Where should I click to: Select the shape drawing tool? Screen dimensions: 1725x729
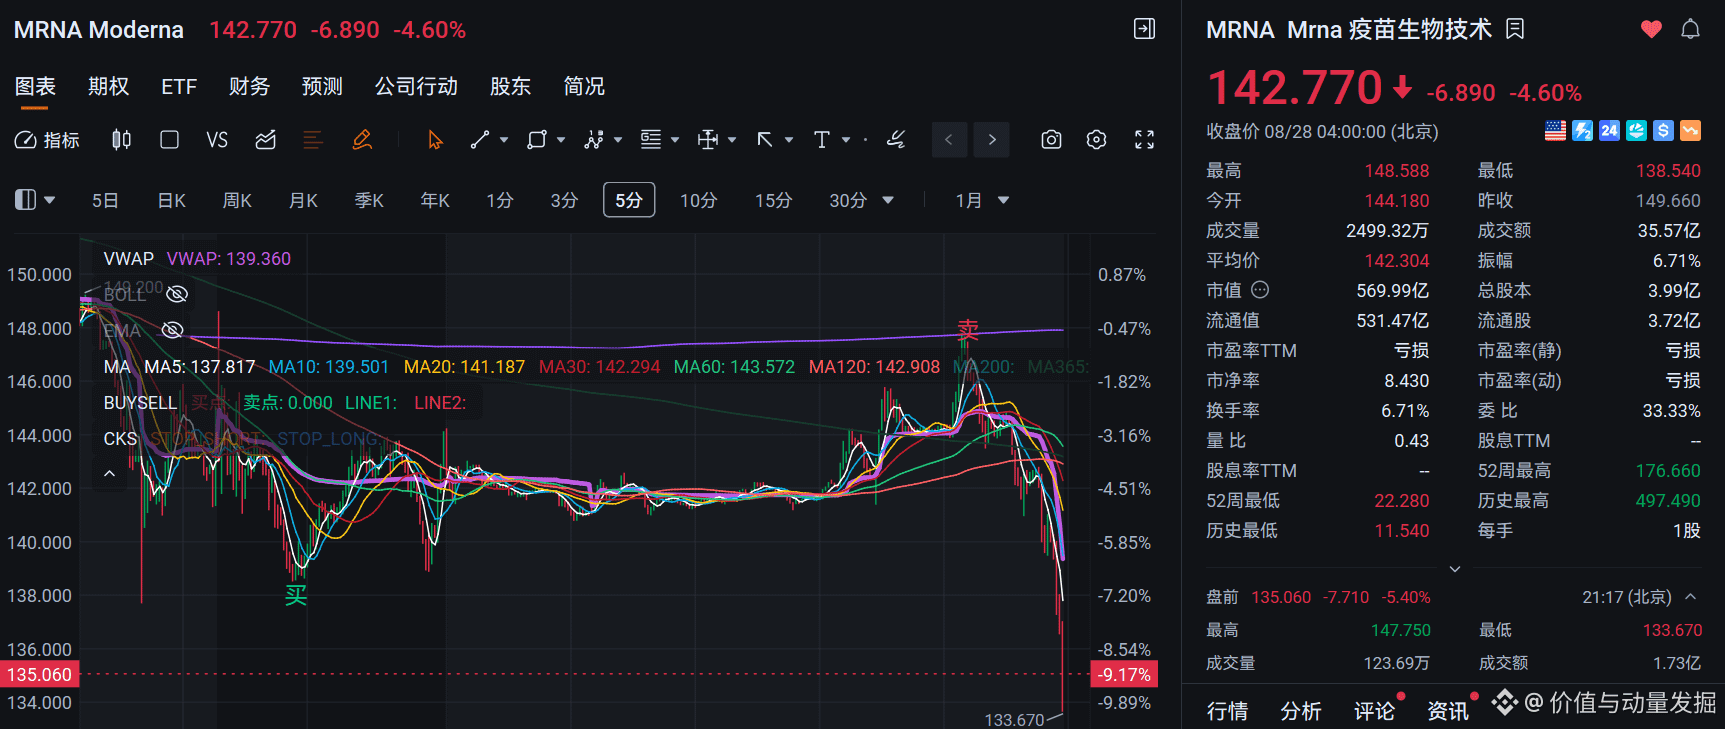tap(537, 140)
